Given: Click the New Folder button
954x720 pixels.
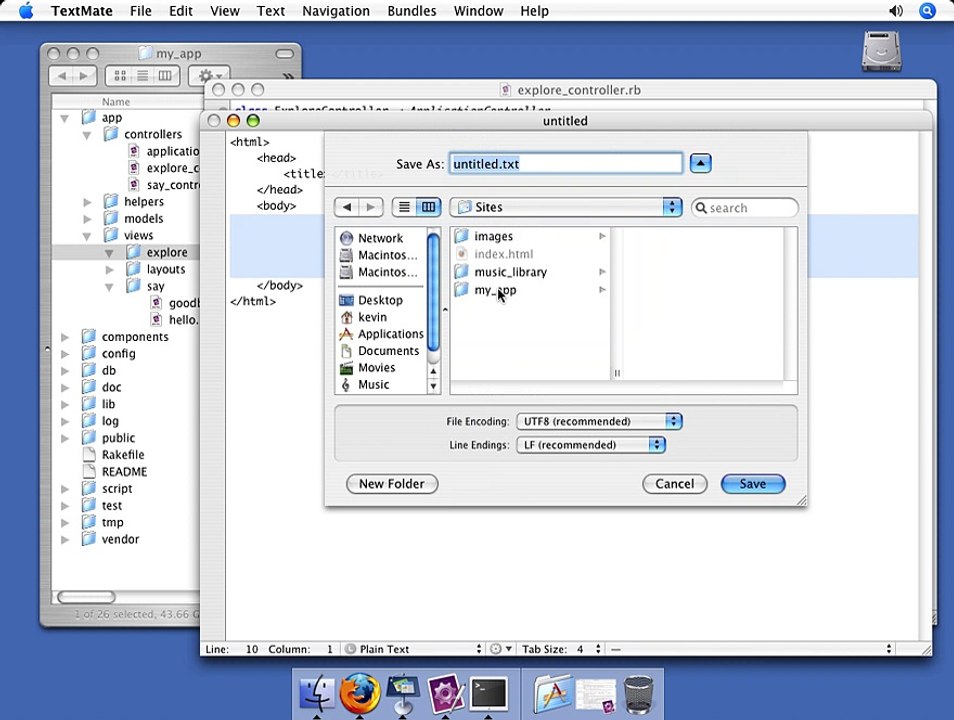Looking at the screenshot, I should click(x=392, y=484).
